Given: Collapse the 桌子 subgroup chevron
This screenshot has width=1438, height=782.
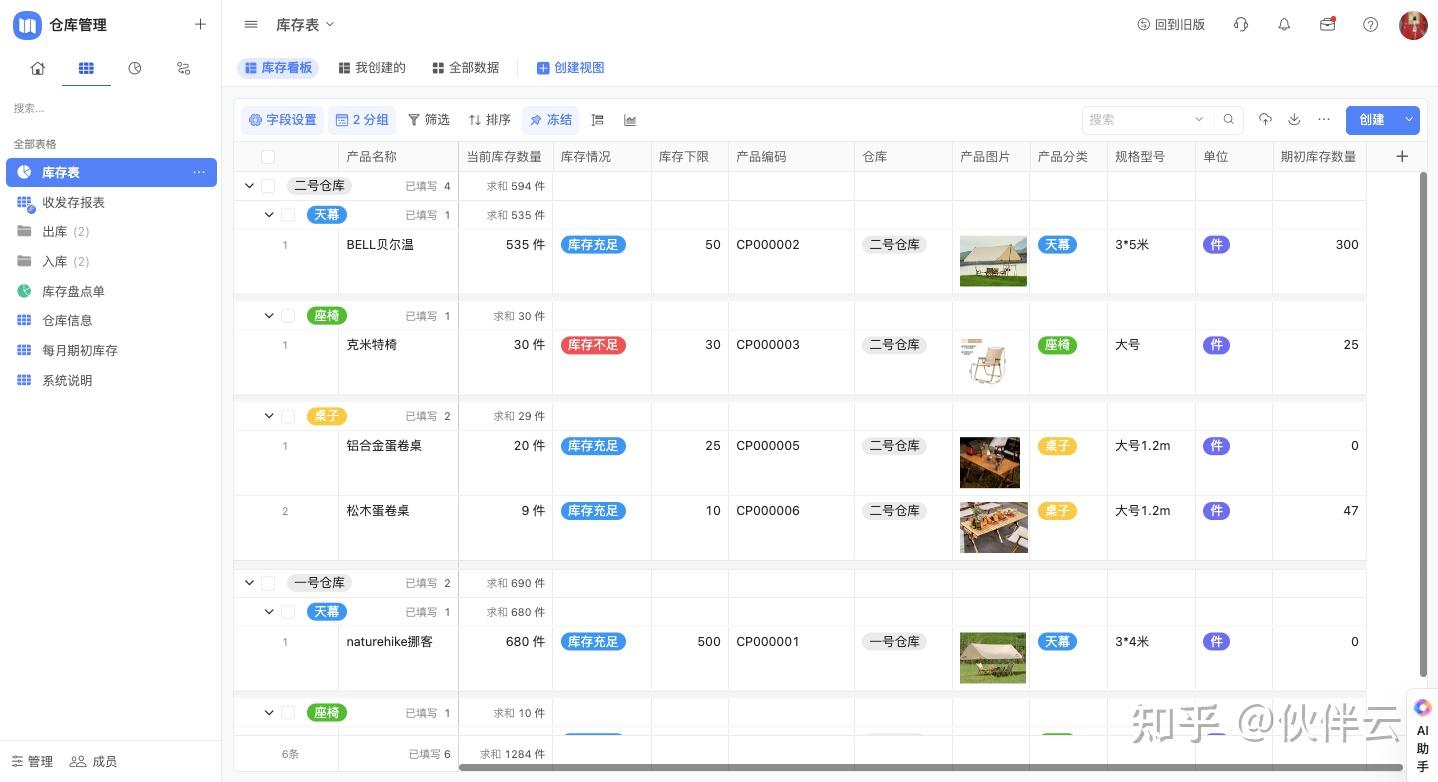Looking at the screenshot, I should pos(269,415).
